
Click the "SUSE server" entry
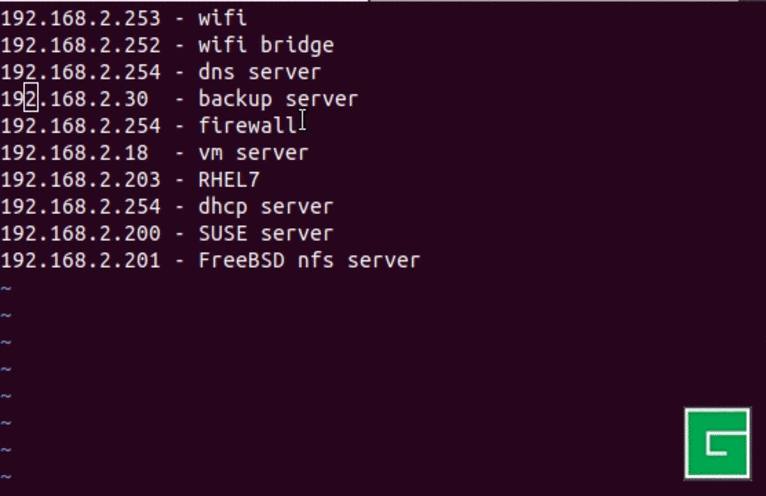click(265, 234)
